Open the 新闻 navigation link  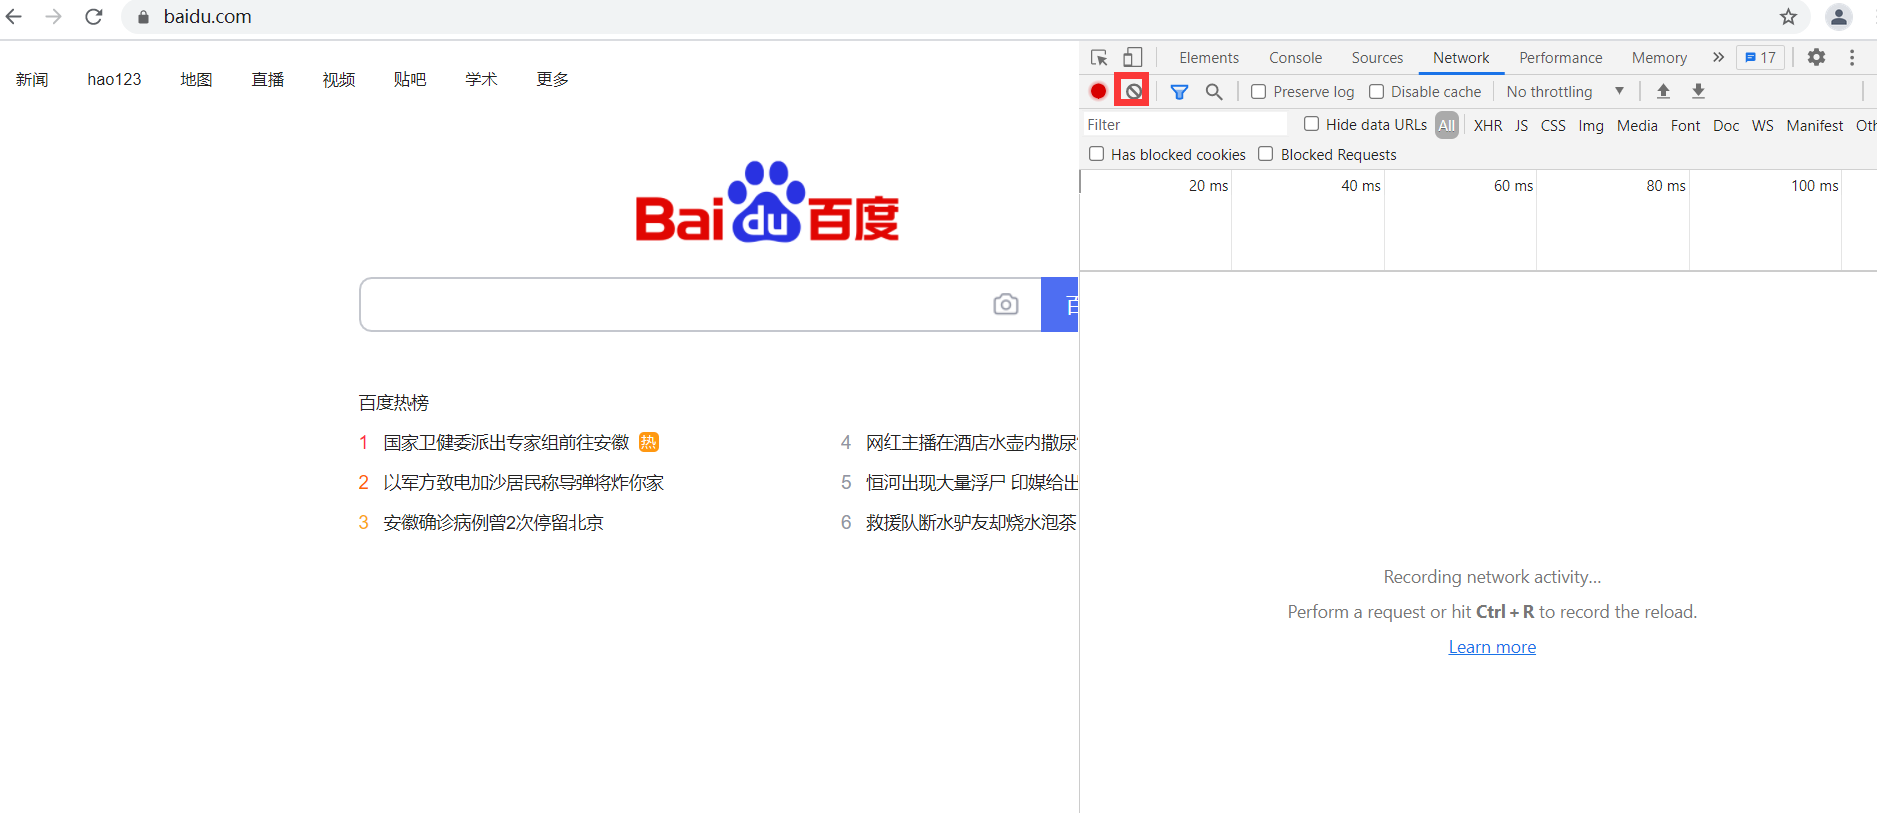click(32, 79)
